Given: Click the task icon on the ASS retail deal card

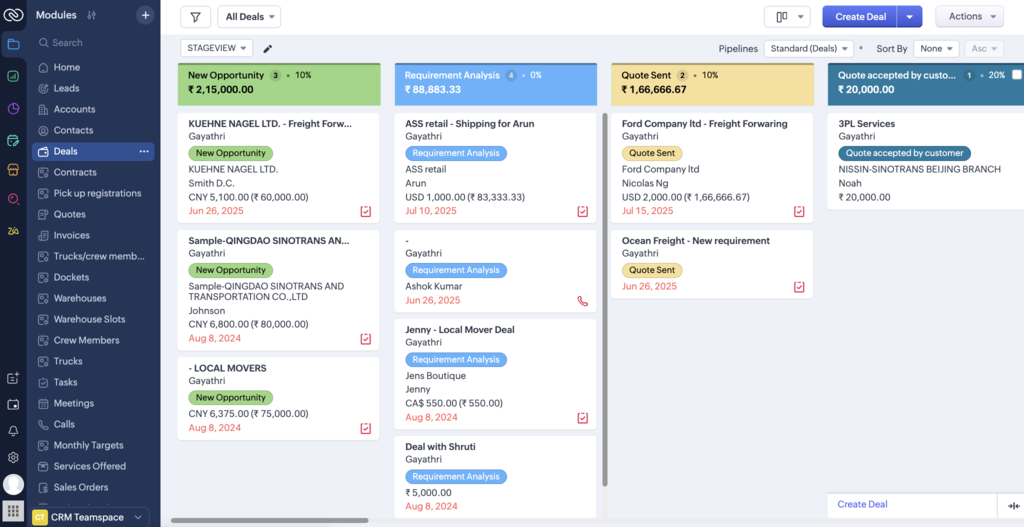Looking at the screenshot, I should [583, 212].
